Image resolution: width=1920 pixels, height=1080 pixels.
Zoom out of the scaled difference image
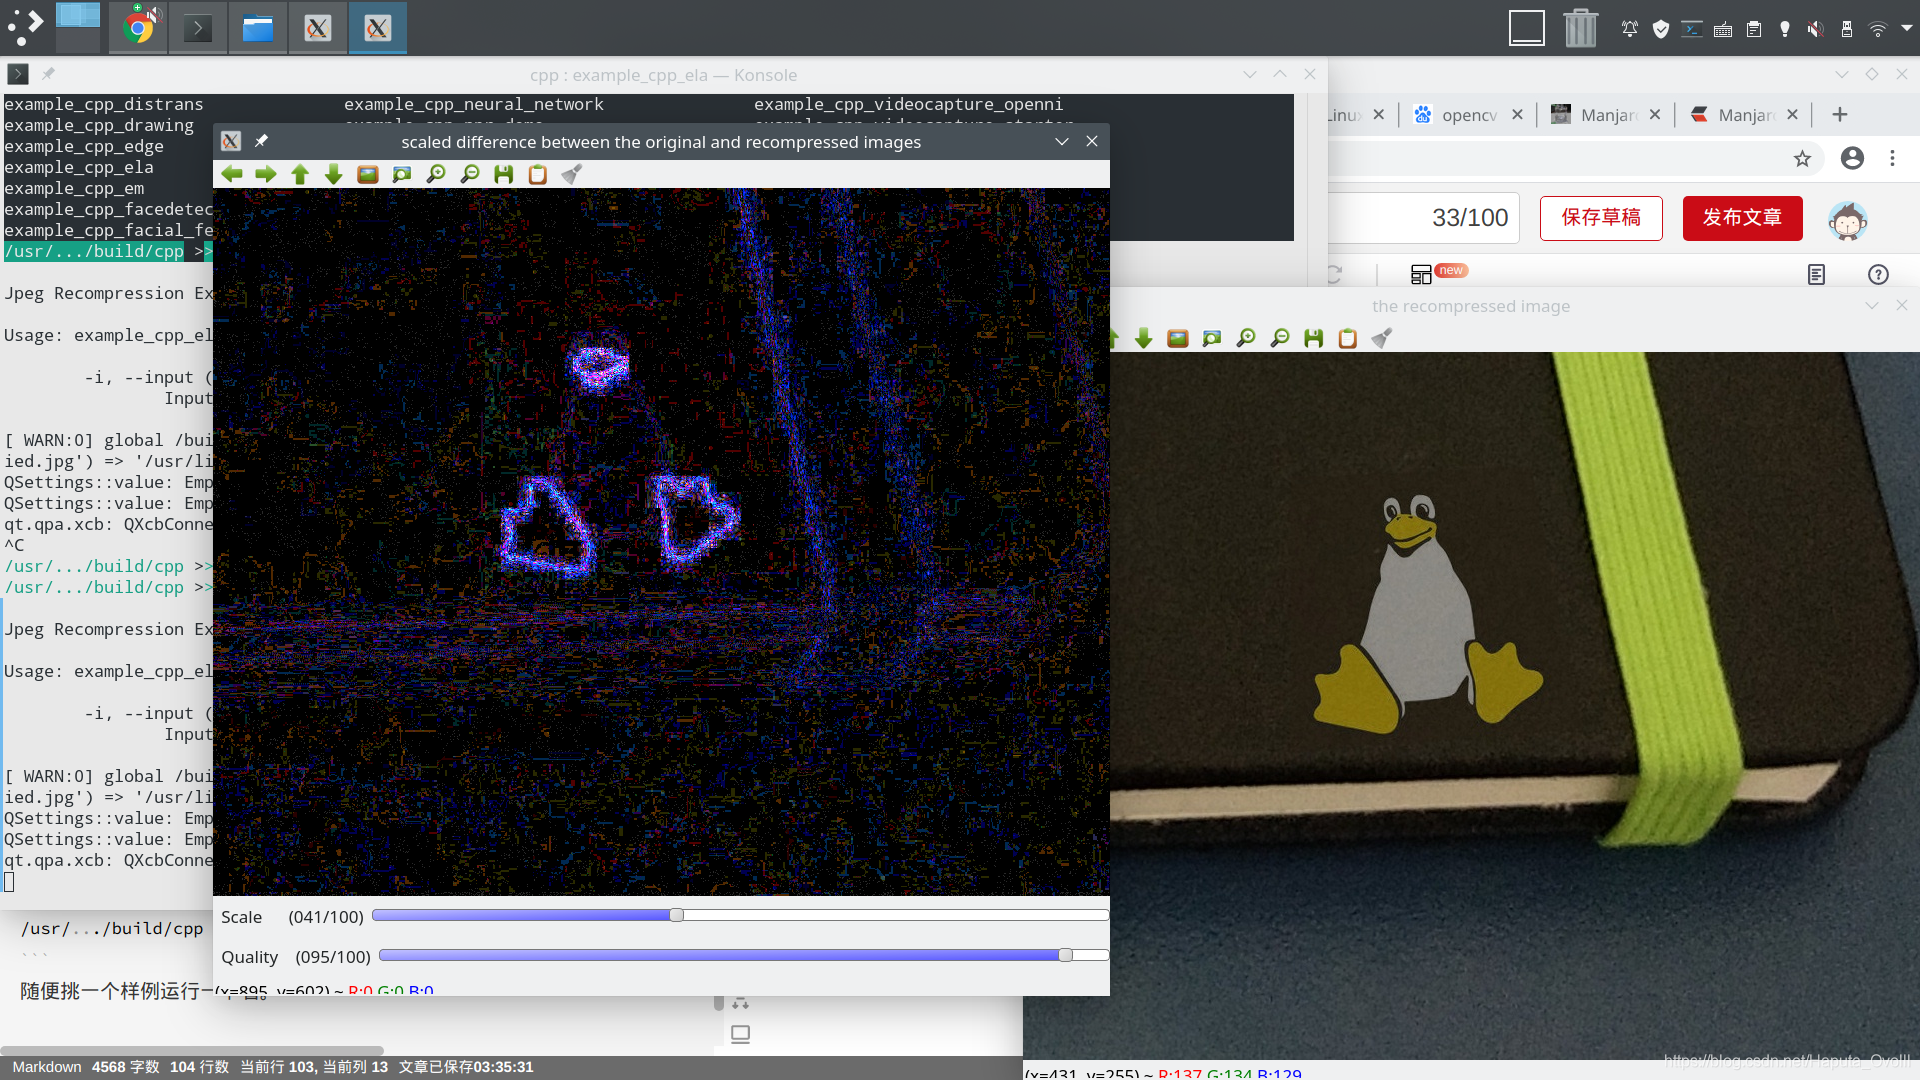(x=470, y=174)
